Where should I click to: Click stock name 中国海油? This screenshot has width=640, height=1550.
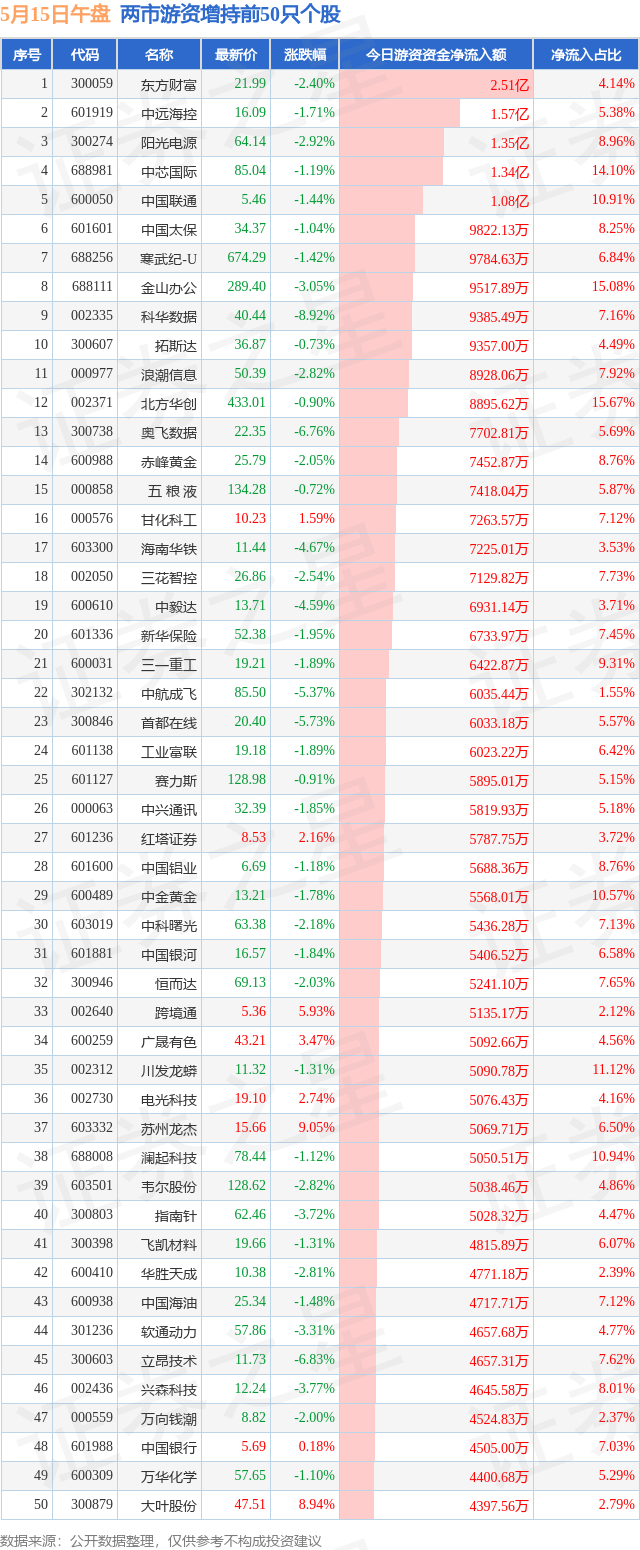pyautogui.click(x=169, y=1303)
